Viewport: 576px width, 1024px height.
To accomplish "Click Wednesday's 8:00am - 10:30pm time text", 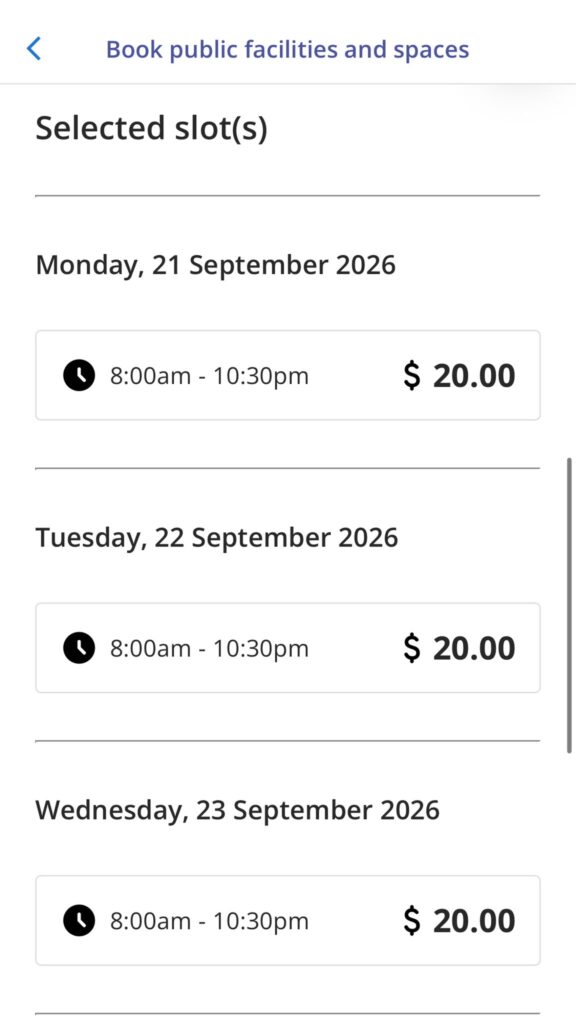I will (209, 921).
